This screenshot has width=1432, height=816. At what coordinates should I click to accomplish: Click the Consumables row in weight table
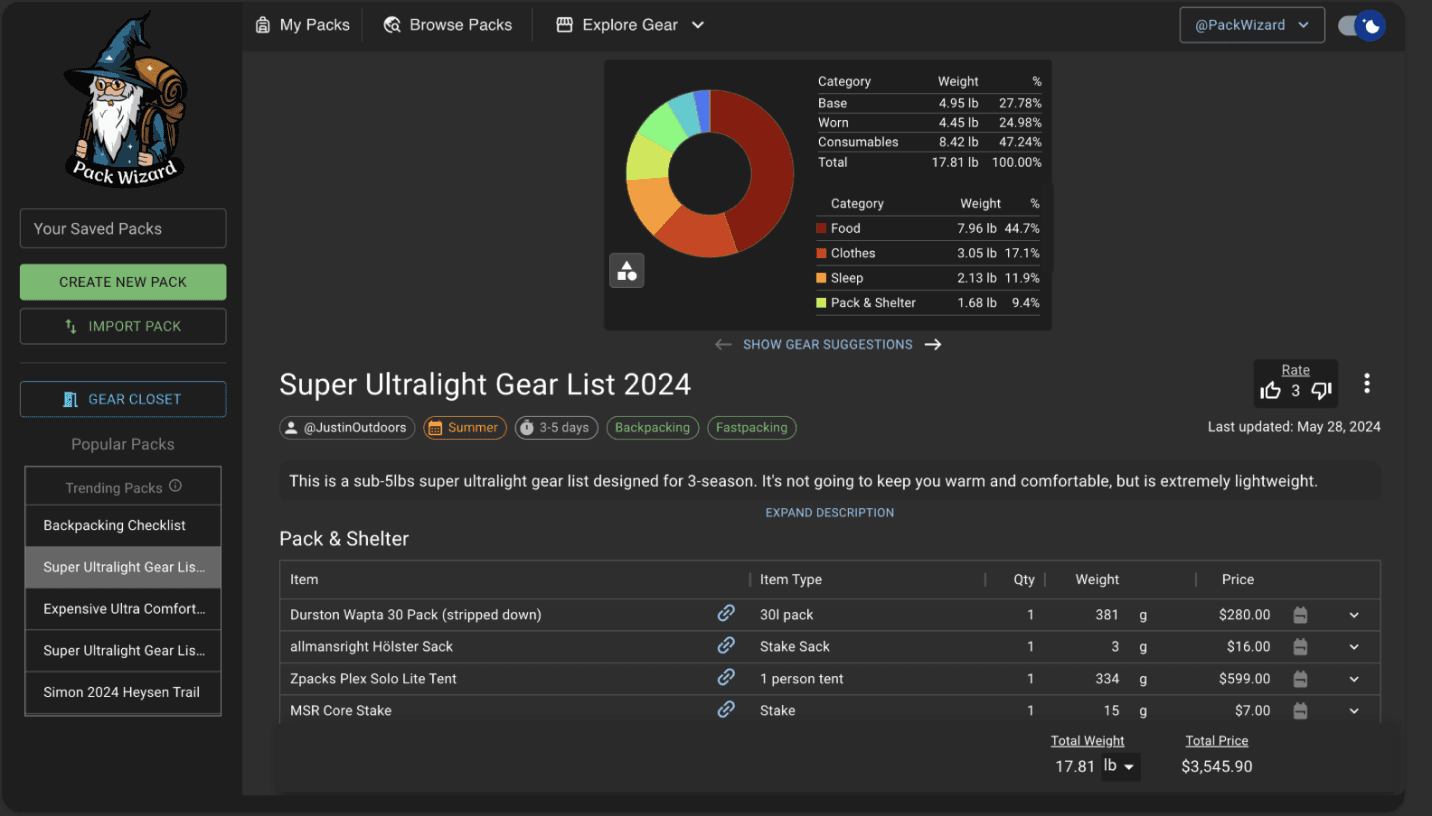(x=929, y=142)
